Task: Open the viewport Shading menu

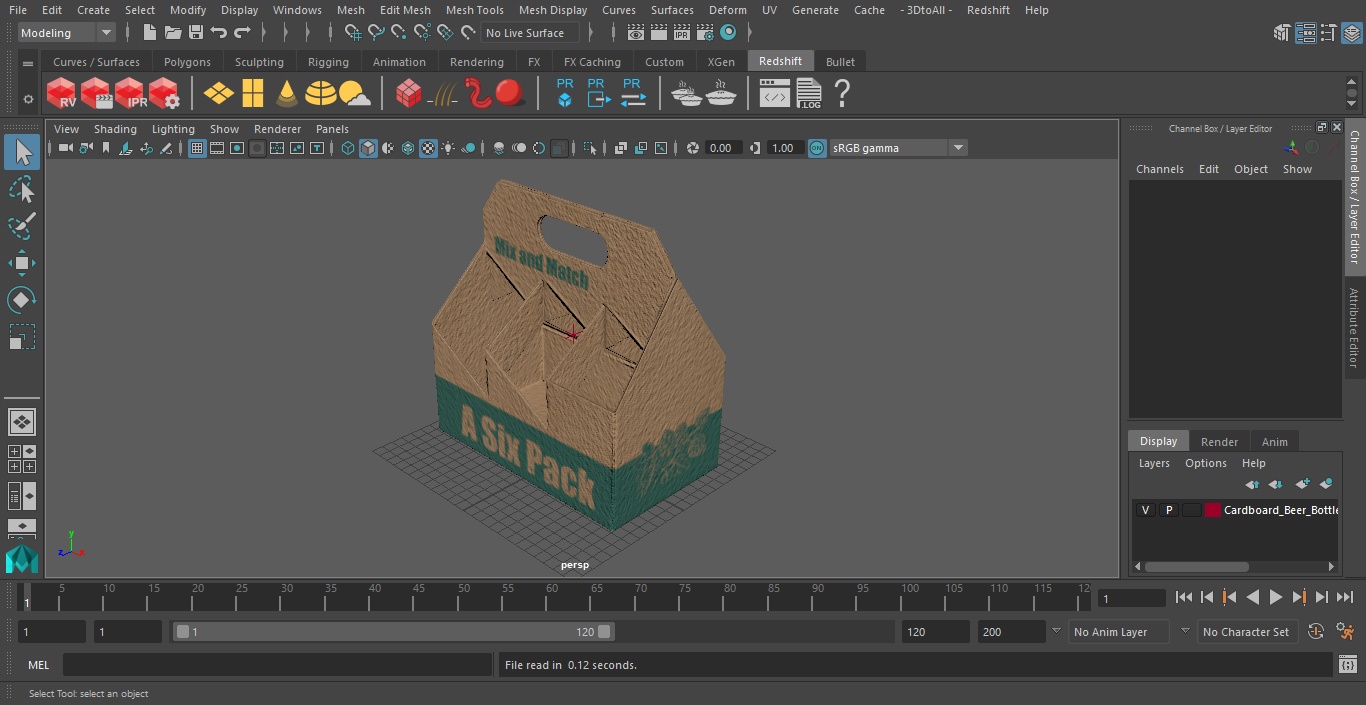Action: (115, 129)
